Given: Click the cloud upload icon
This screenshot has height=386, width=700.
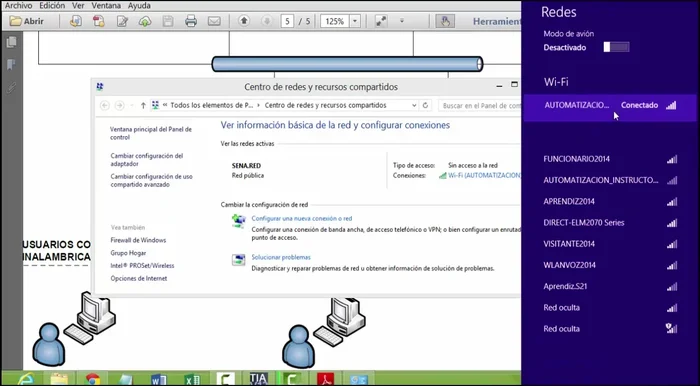Looking at the screenshot, I should click(x=145, y=21).
